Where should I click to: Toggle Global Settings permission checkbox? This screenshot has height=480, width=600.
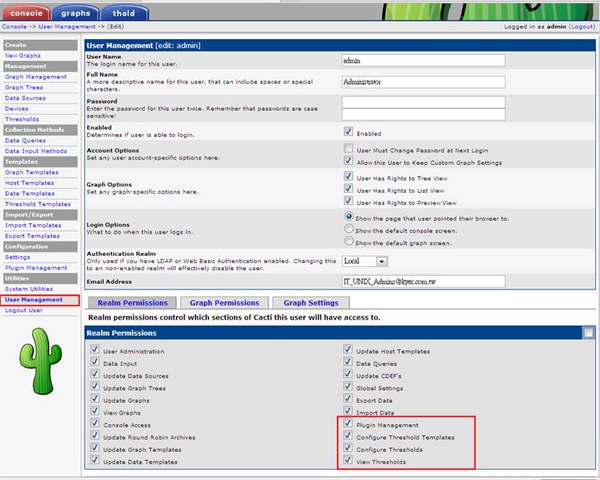tap(348, 386)
